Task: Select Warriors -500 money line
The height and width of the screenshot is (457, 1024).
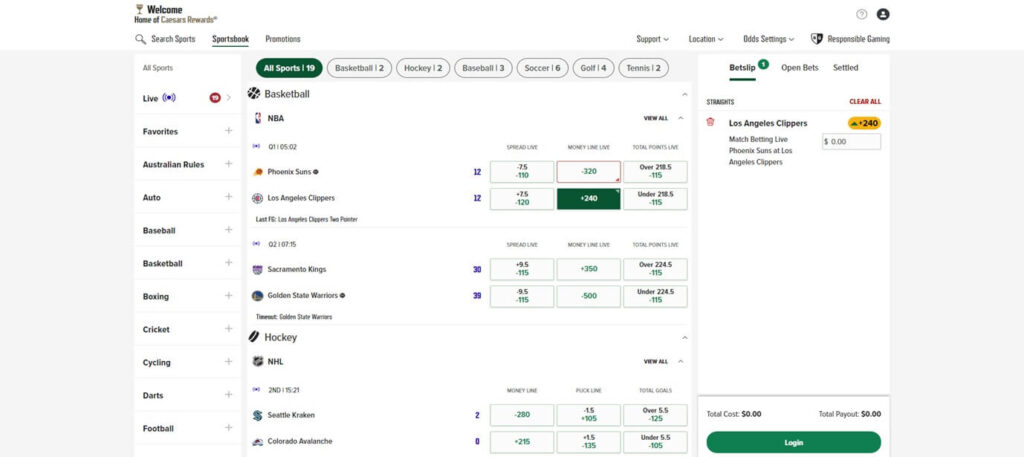Action: click(x=588, y=296)
